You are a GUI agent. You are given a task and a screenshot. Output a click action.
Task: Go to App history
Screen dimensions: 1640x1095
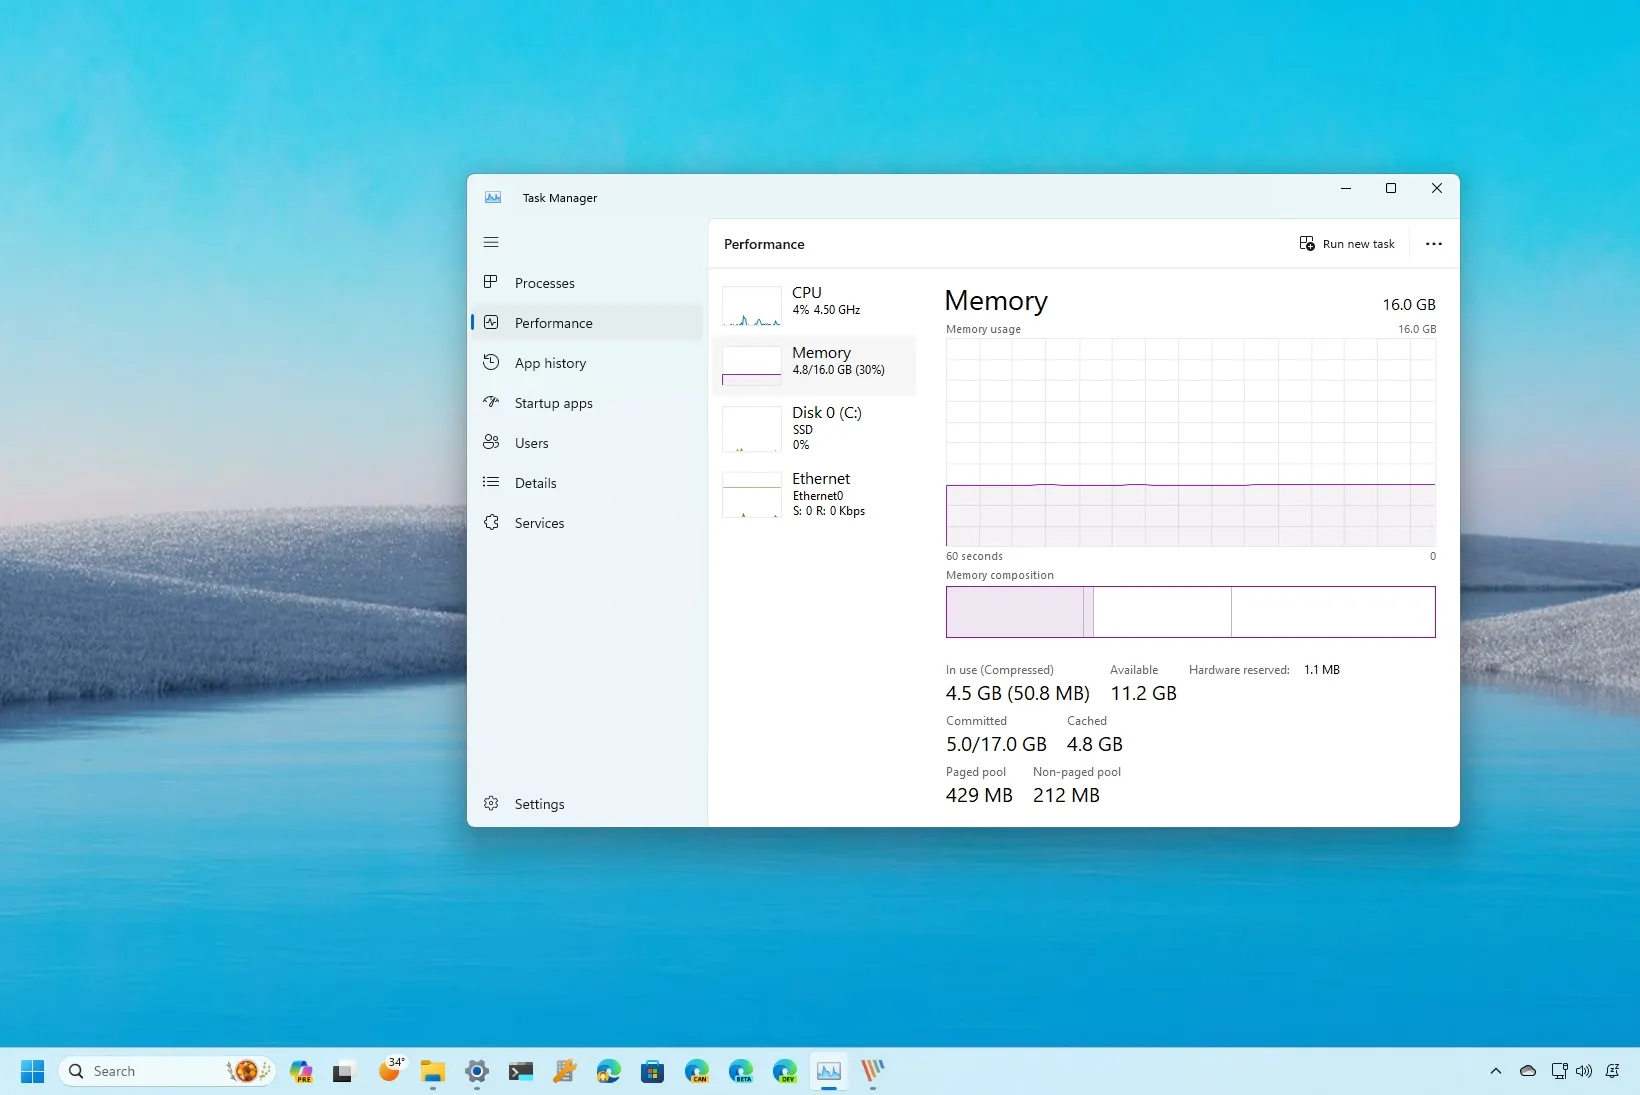(x=587, y=363)
